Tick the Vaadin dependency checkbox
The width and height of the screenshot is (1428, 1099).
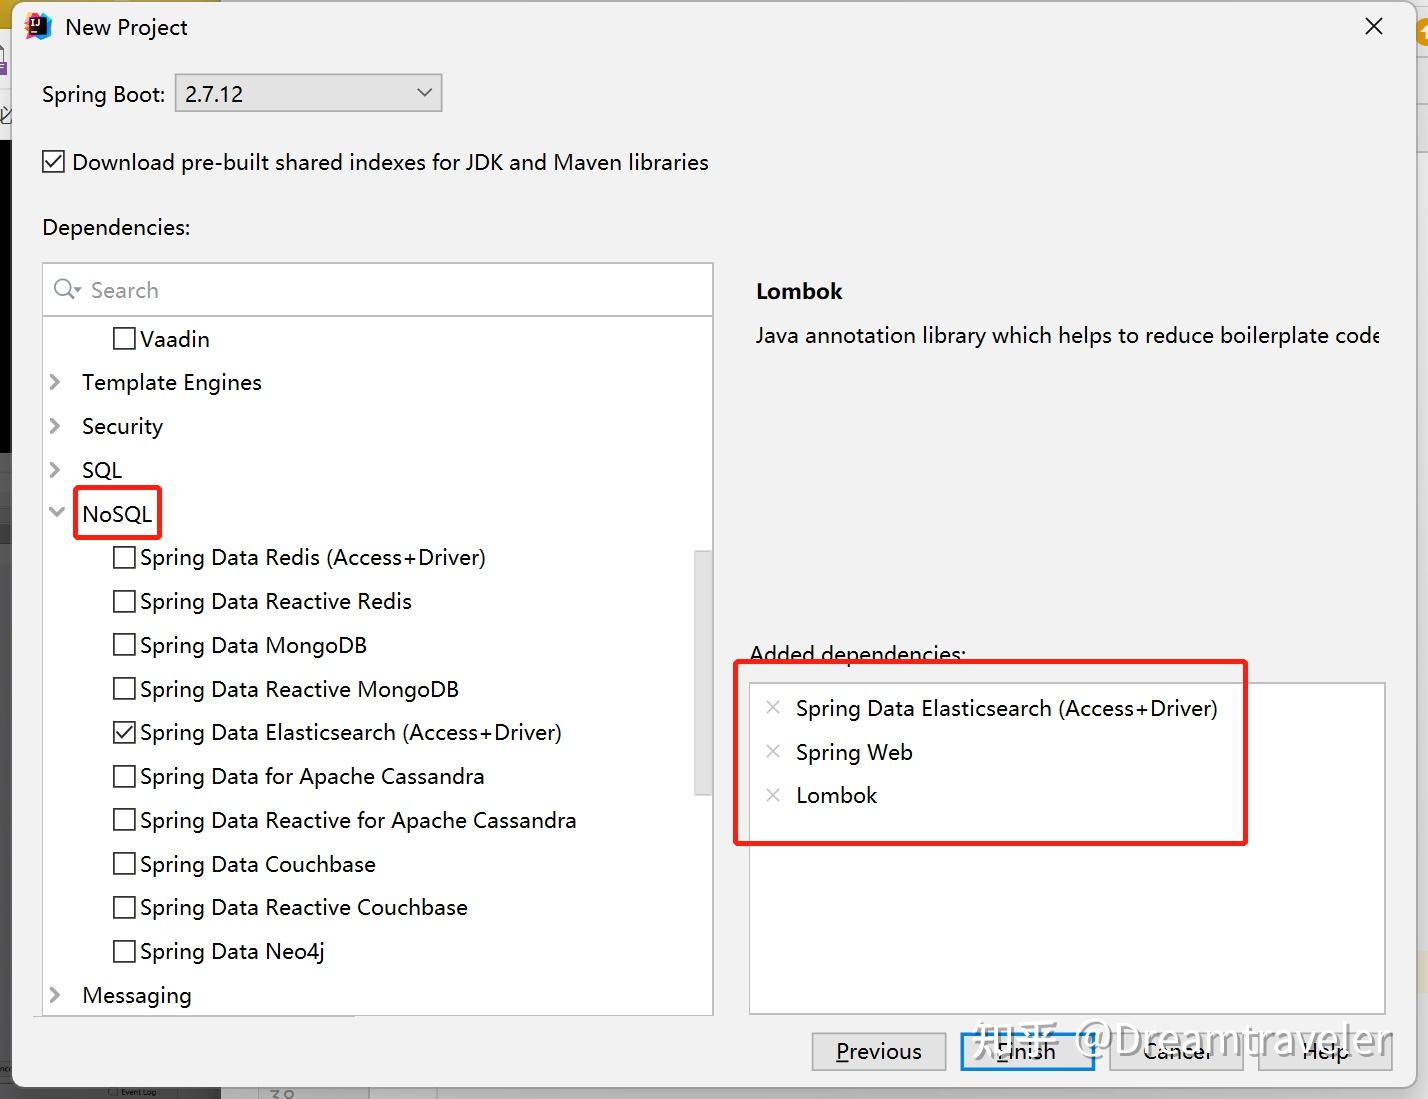[x=124, y=339]
